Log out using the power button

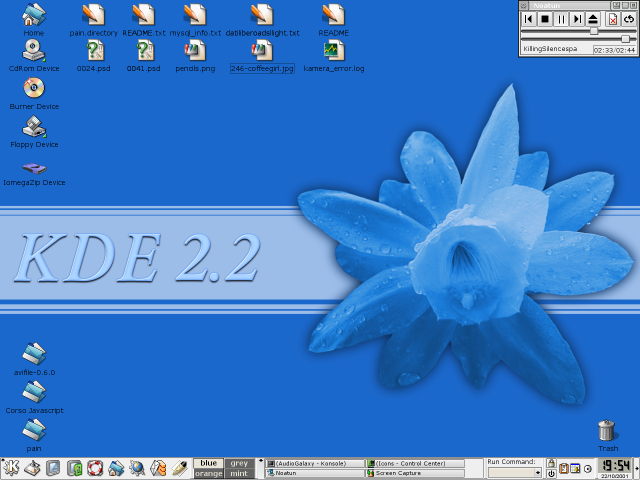click(x=551, y=473)
